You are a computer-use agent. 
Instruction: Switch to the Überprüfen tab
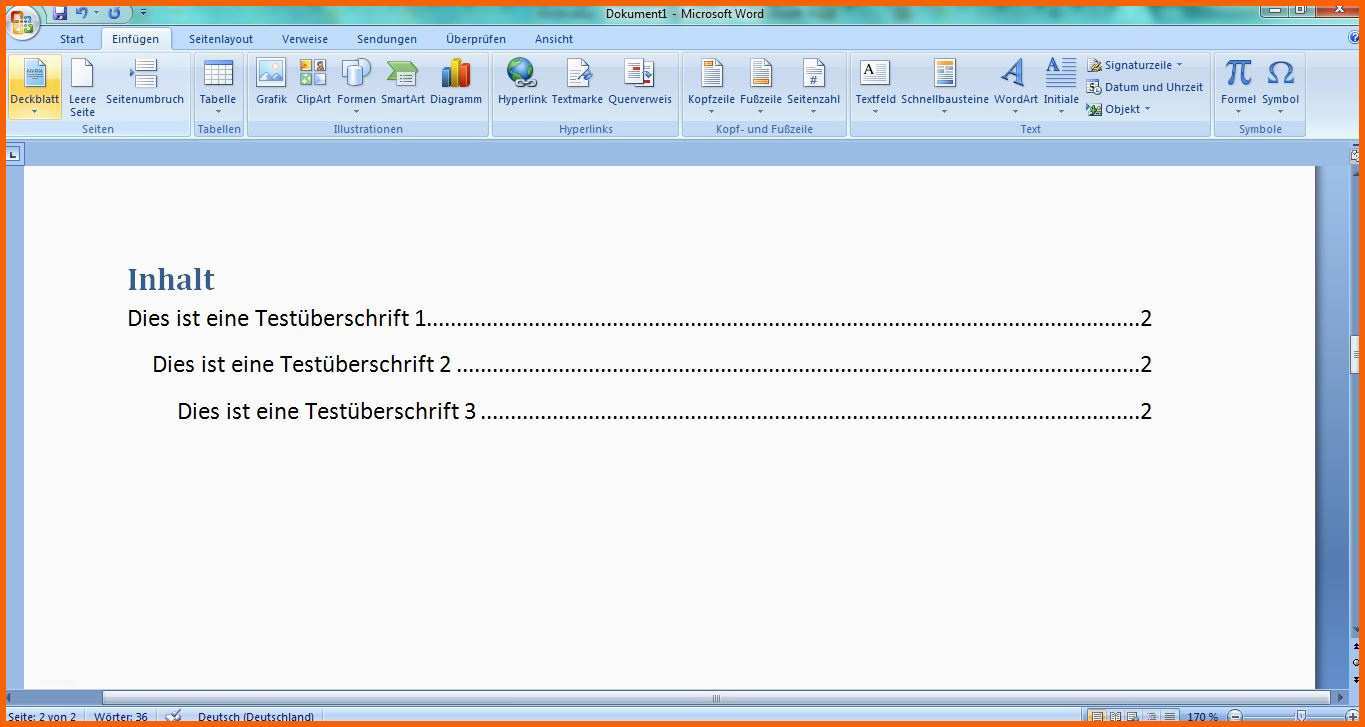coord(476,39)
